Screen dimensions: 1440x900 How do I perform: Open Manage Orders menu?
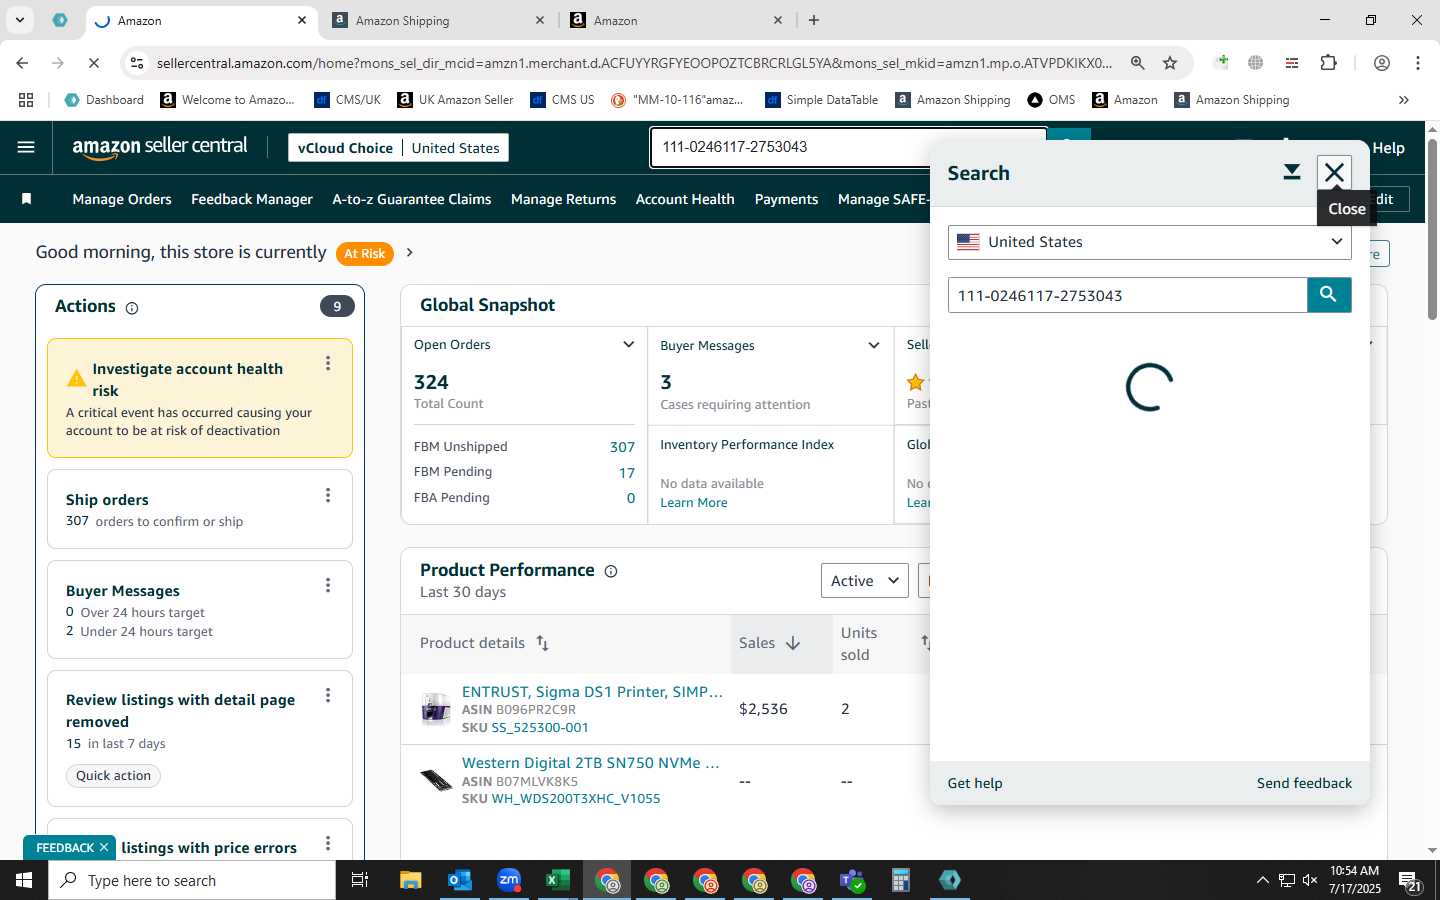[122, 199]
